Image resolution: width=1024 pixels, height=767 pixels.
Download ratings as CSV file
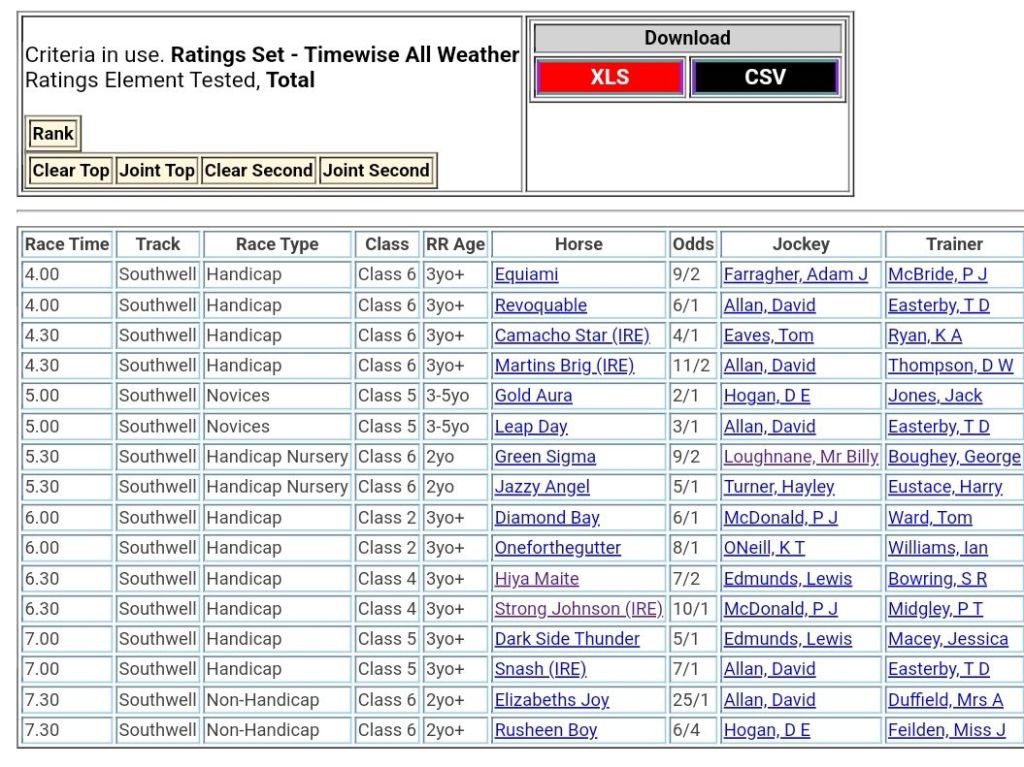(765, 77)
